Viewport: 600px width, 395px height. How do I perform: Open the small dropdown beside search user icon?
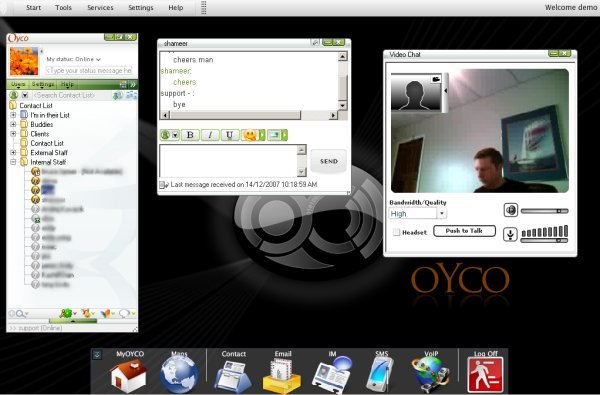tap(24, 95)
